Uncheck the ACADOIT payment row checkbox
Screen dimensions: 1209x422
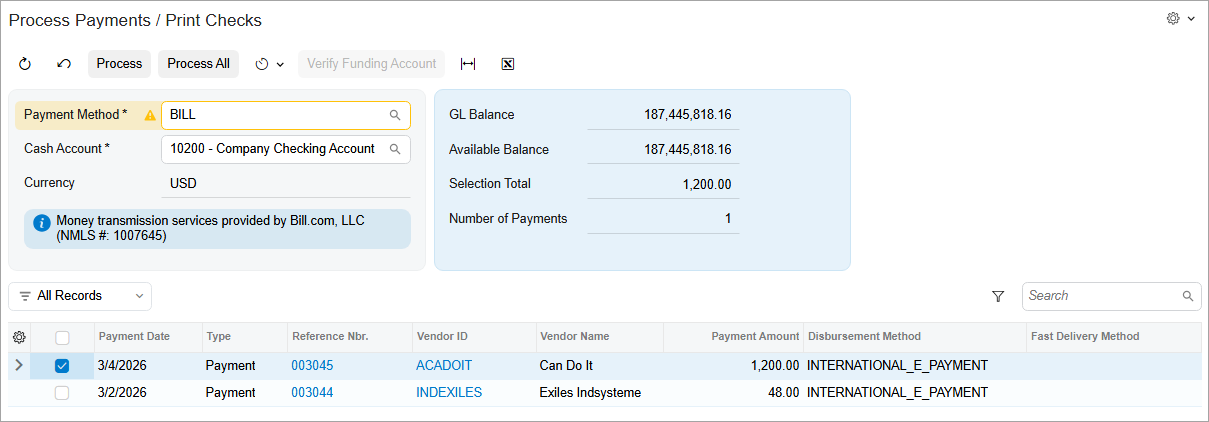(62, 366)
